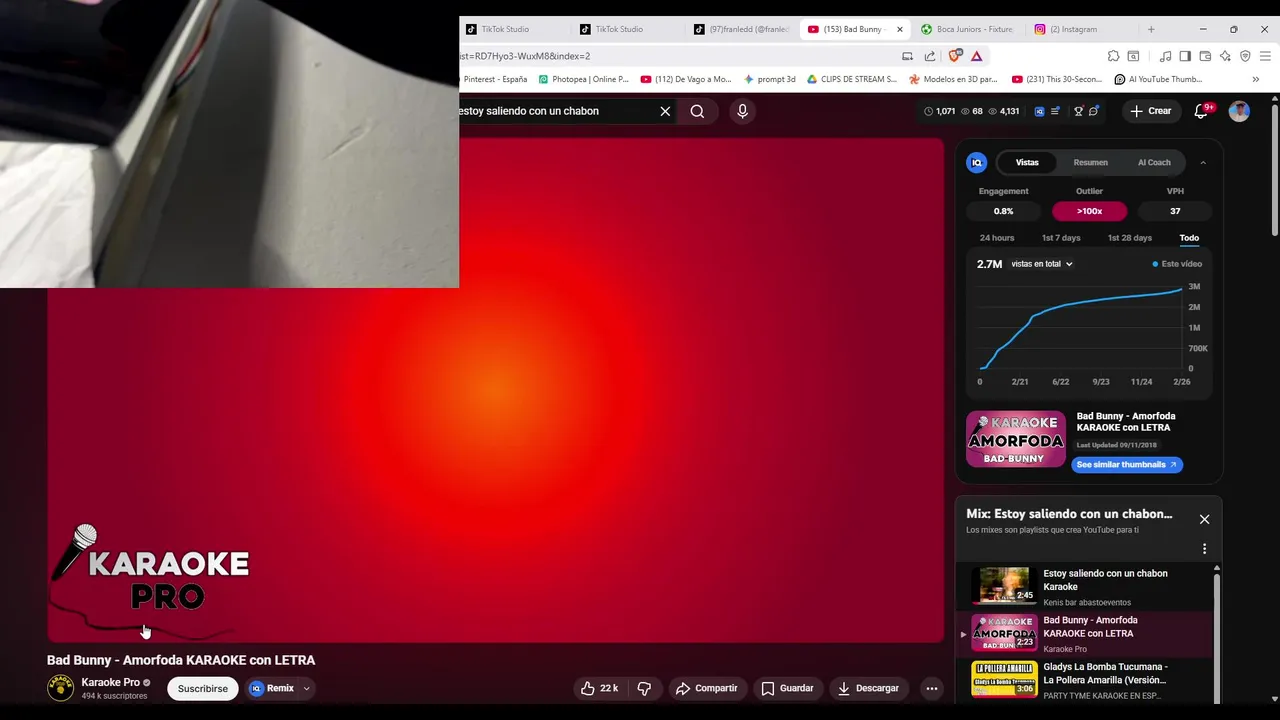Dislike the video with thumbs down

pyautogui.click(x=644, y=688)
